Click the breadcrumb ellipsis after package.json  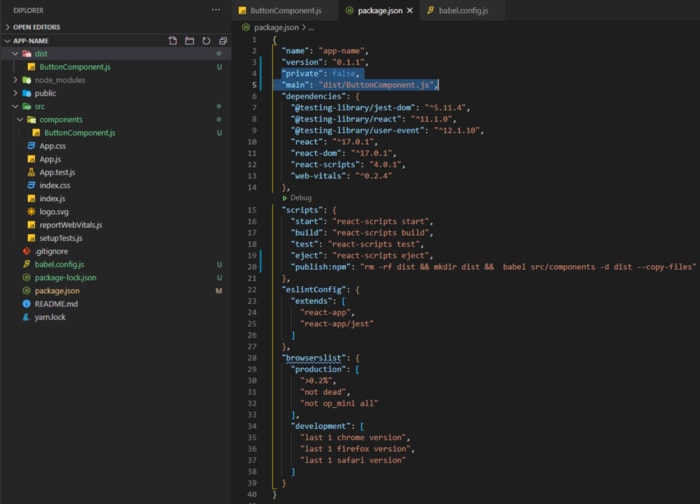click(311, 28)
